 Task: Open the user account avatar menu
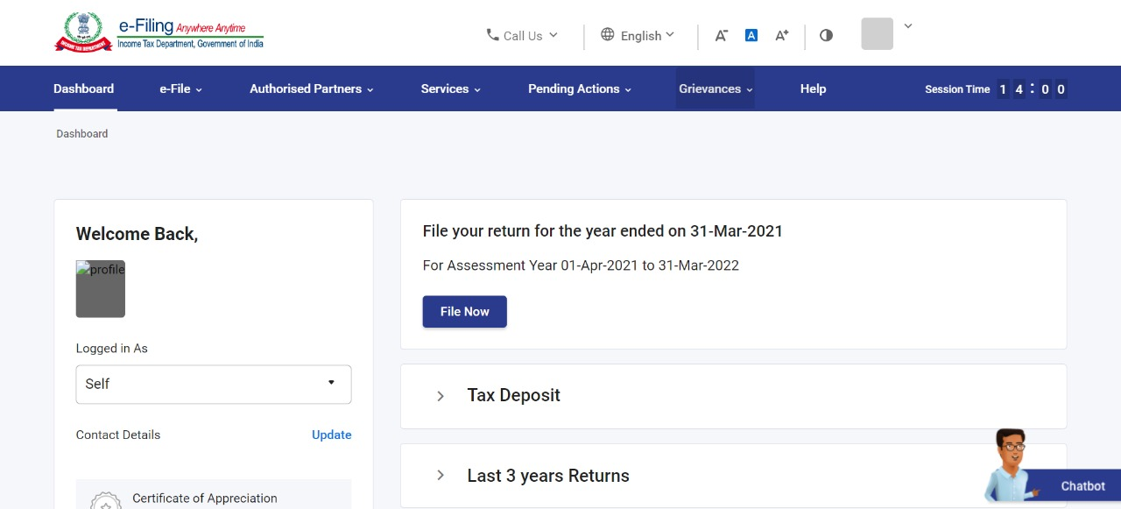tap(877, 33)
